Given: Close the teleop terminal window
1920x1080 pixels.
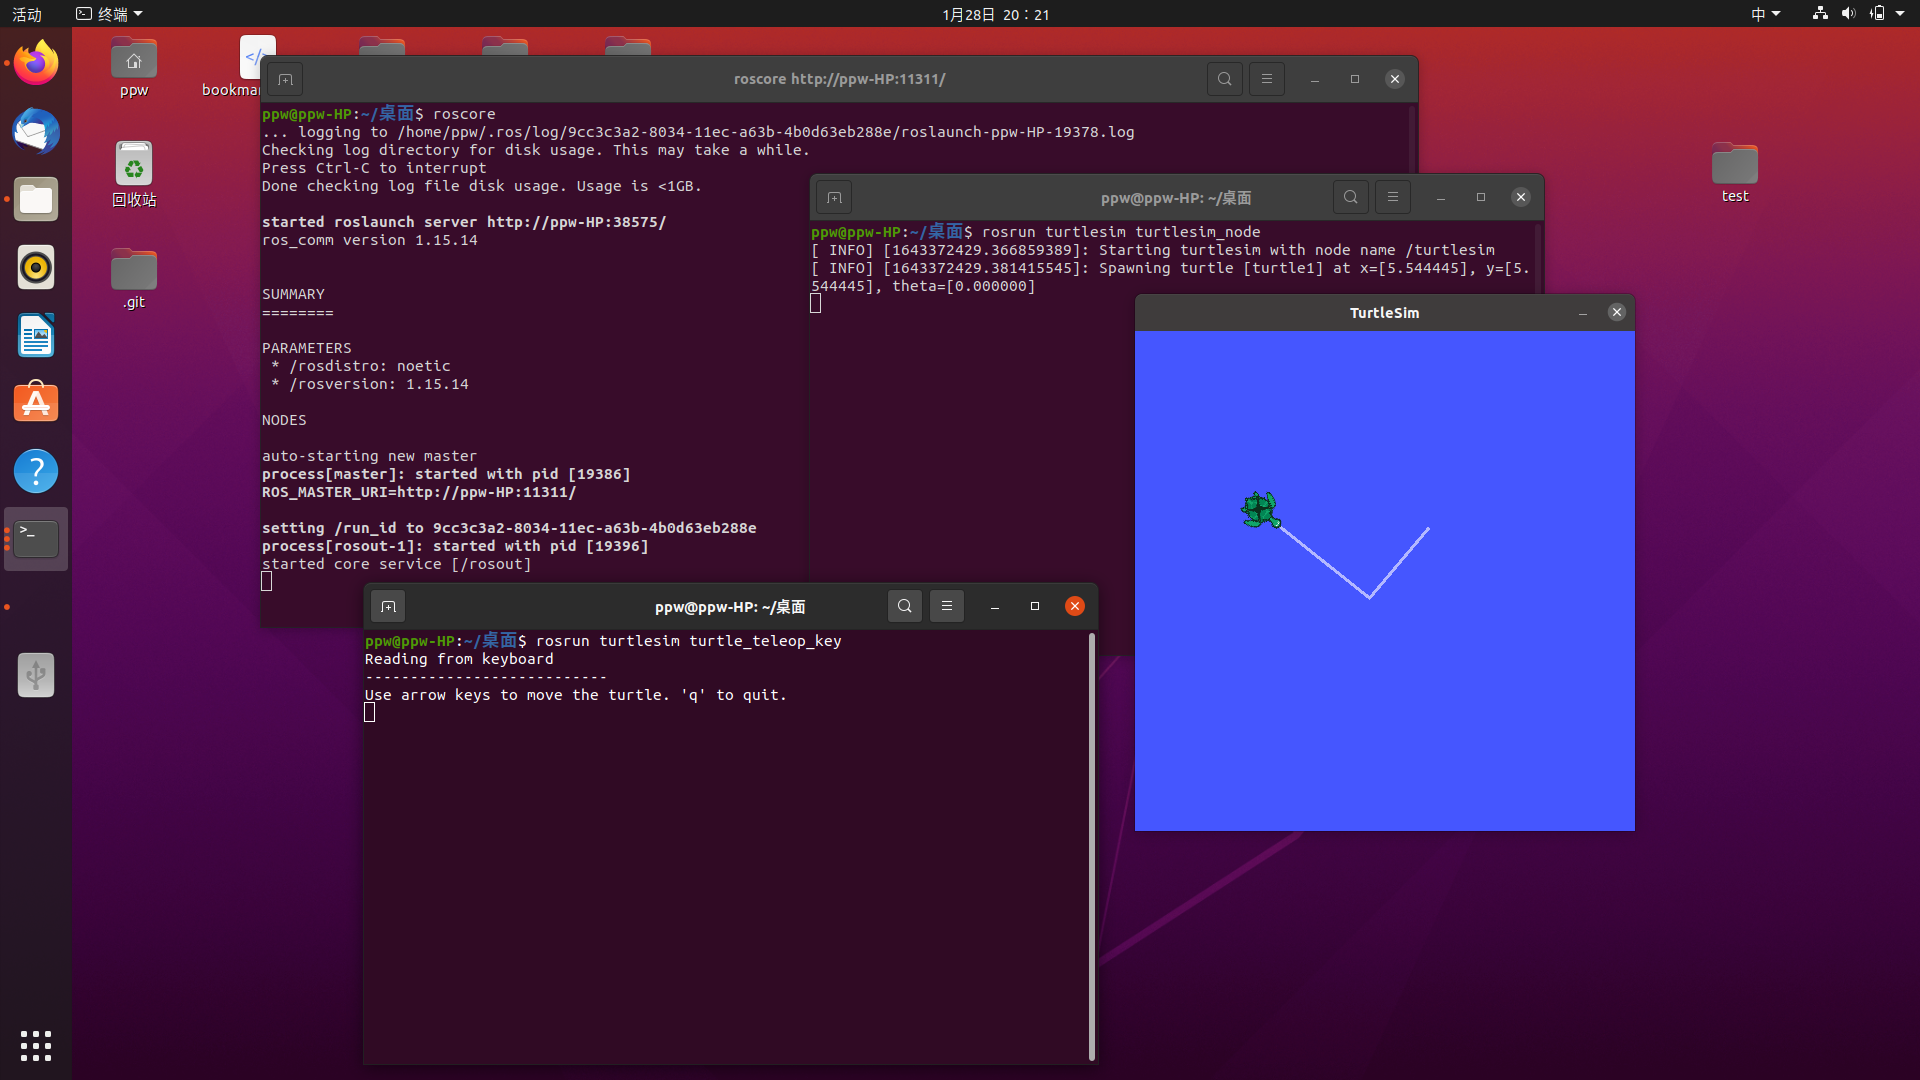Looking at the screenshot, I should click(x=1075, y=606).
